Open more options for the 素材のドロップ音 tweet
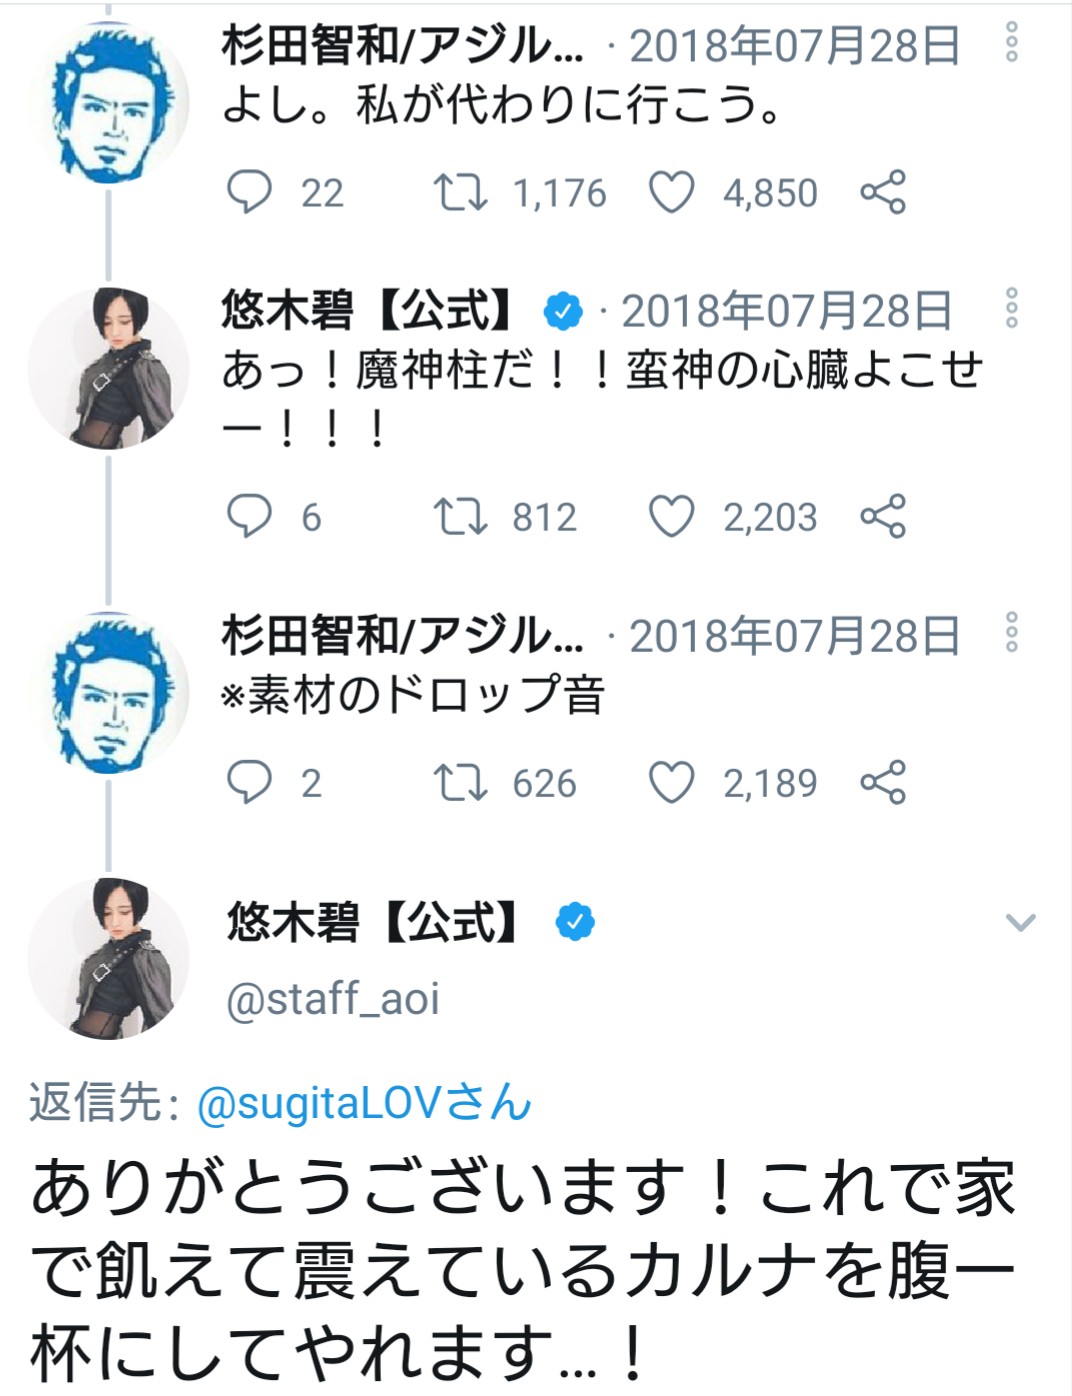This screenshot has width=1072, height=1396. point(1012,632)
